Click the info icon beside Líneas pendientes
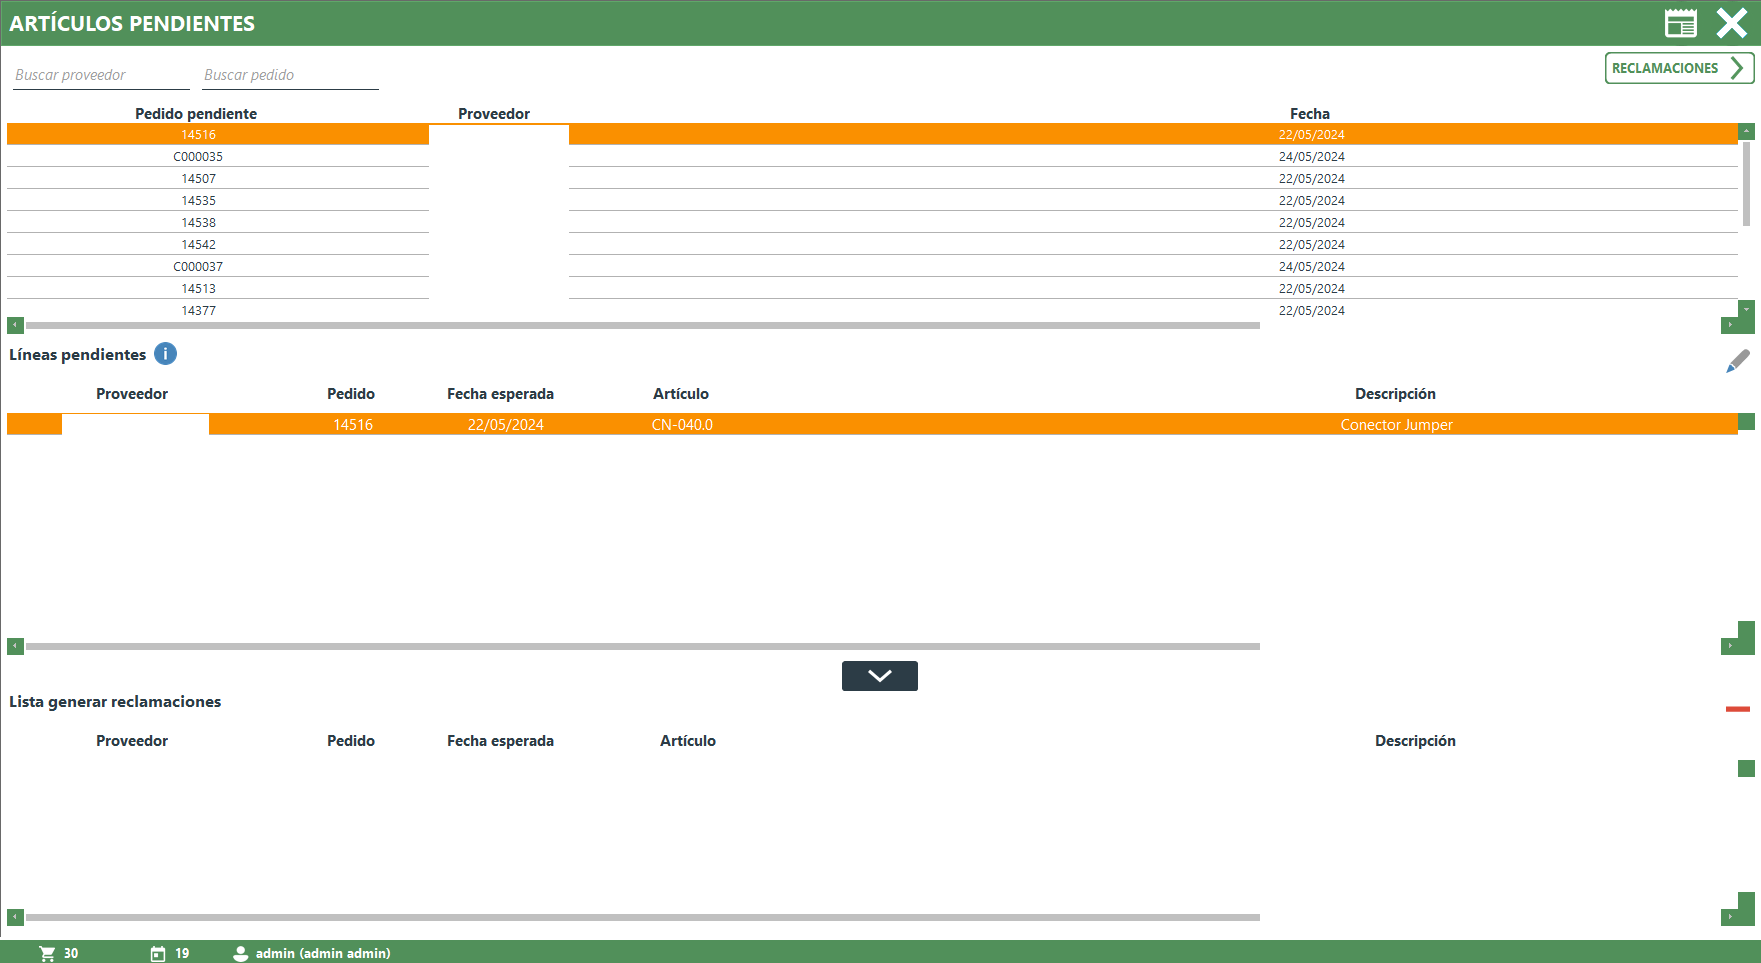The image size is (1761, 963). click(x=165, y=354)
